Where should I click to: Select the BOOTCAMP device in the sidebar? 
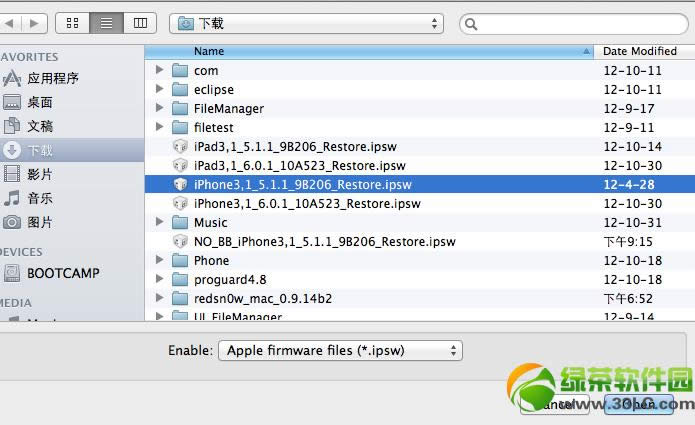coord(63,273)
